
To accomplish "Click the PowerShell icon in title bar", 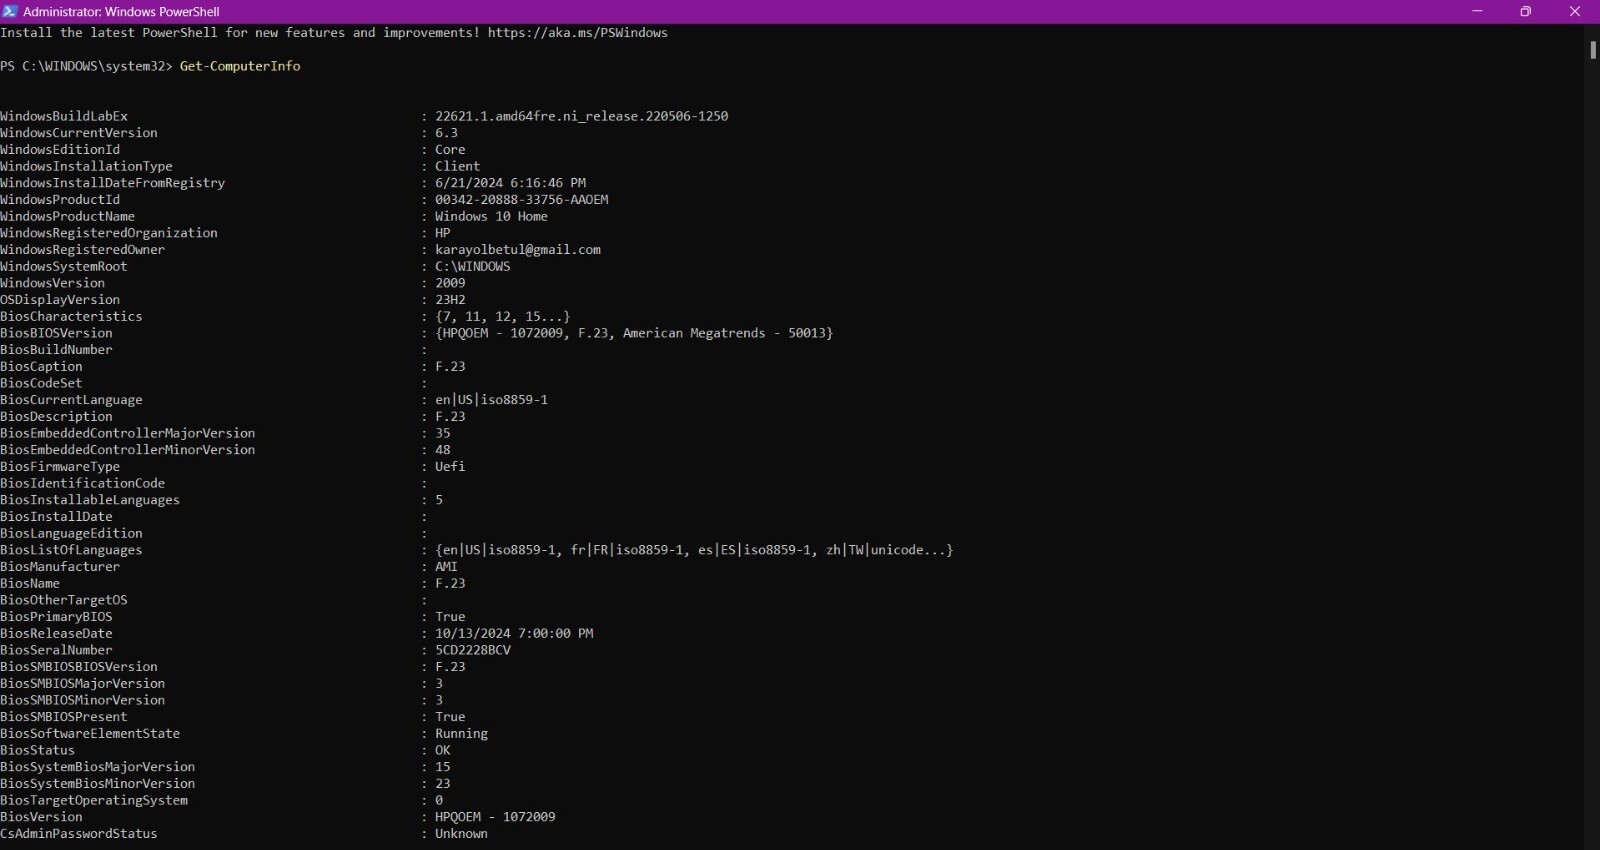I will 10,11.
